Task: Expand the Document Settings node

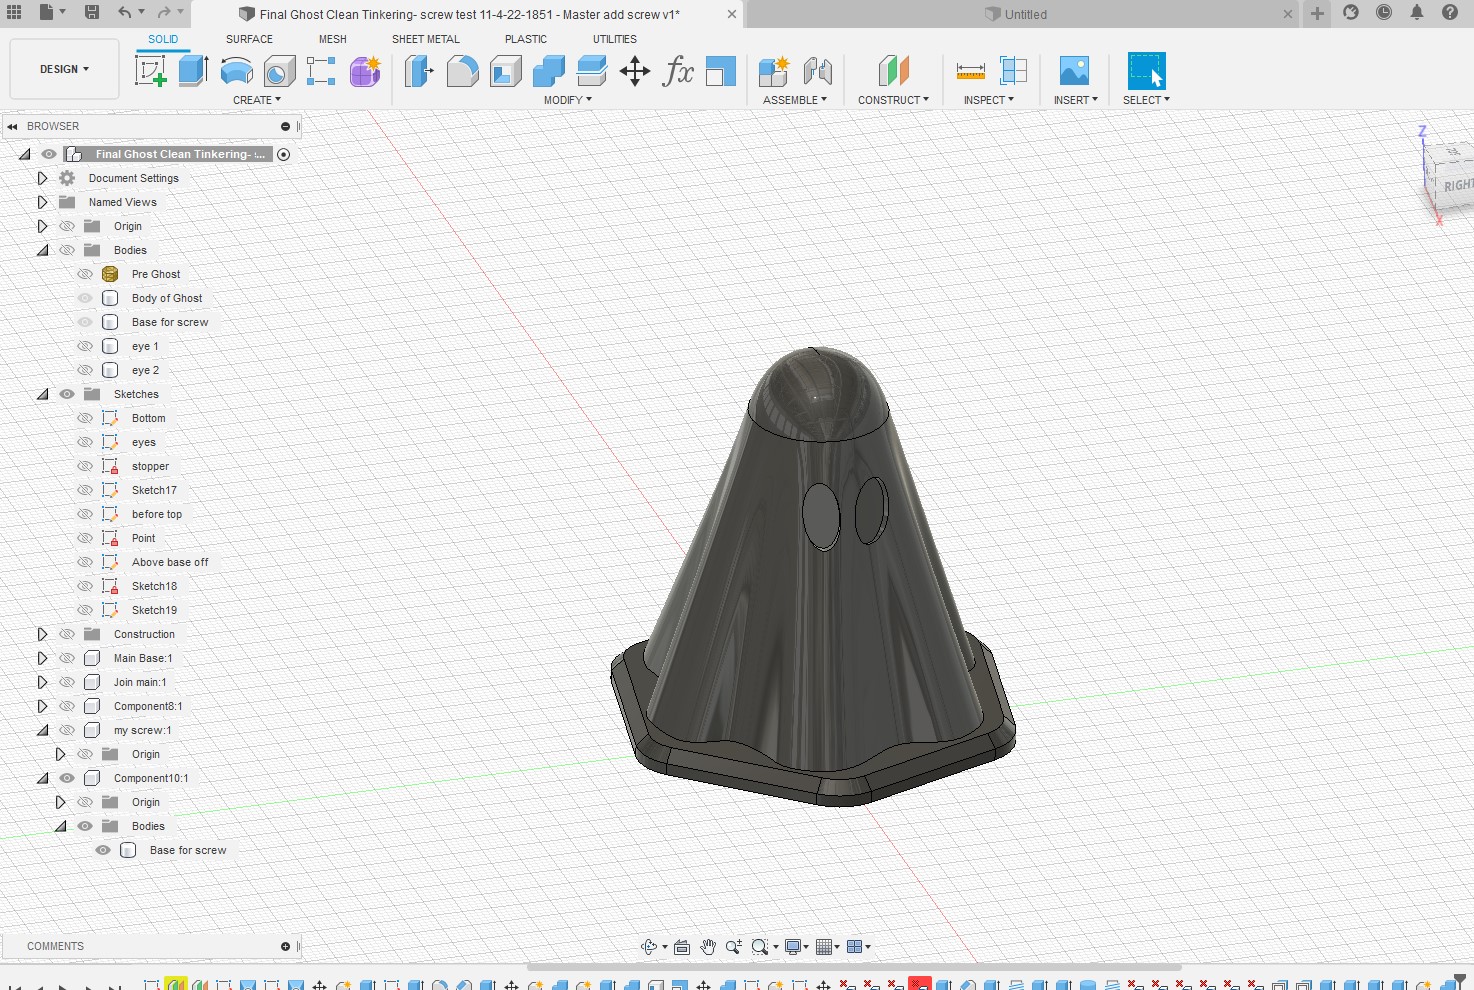Action: 42,177
